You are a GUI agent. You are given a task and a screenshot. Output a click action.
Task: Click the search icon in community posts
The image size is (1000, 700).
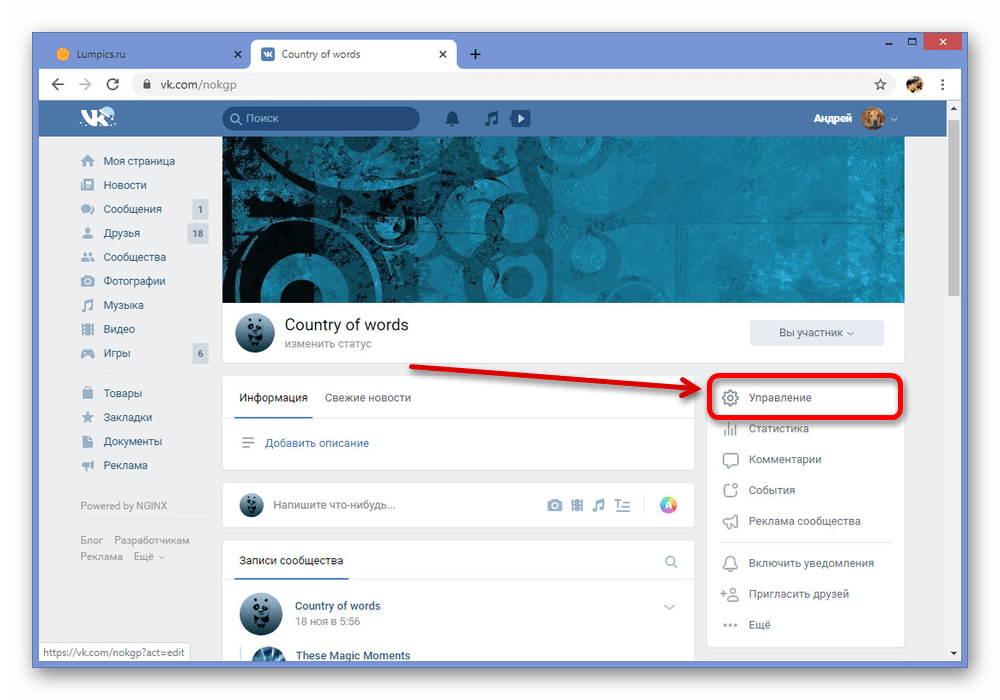pos(671,562)
